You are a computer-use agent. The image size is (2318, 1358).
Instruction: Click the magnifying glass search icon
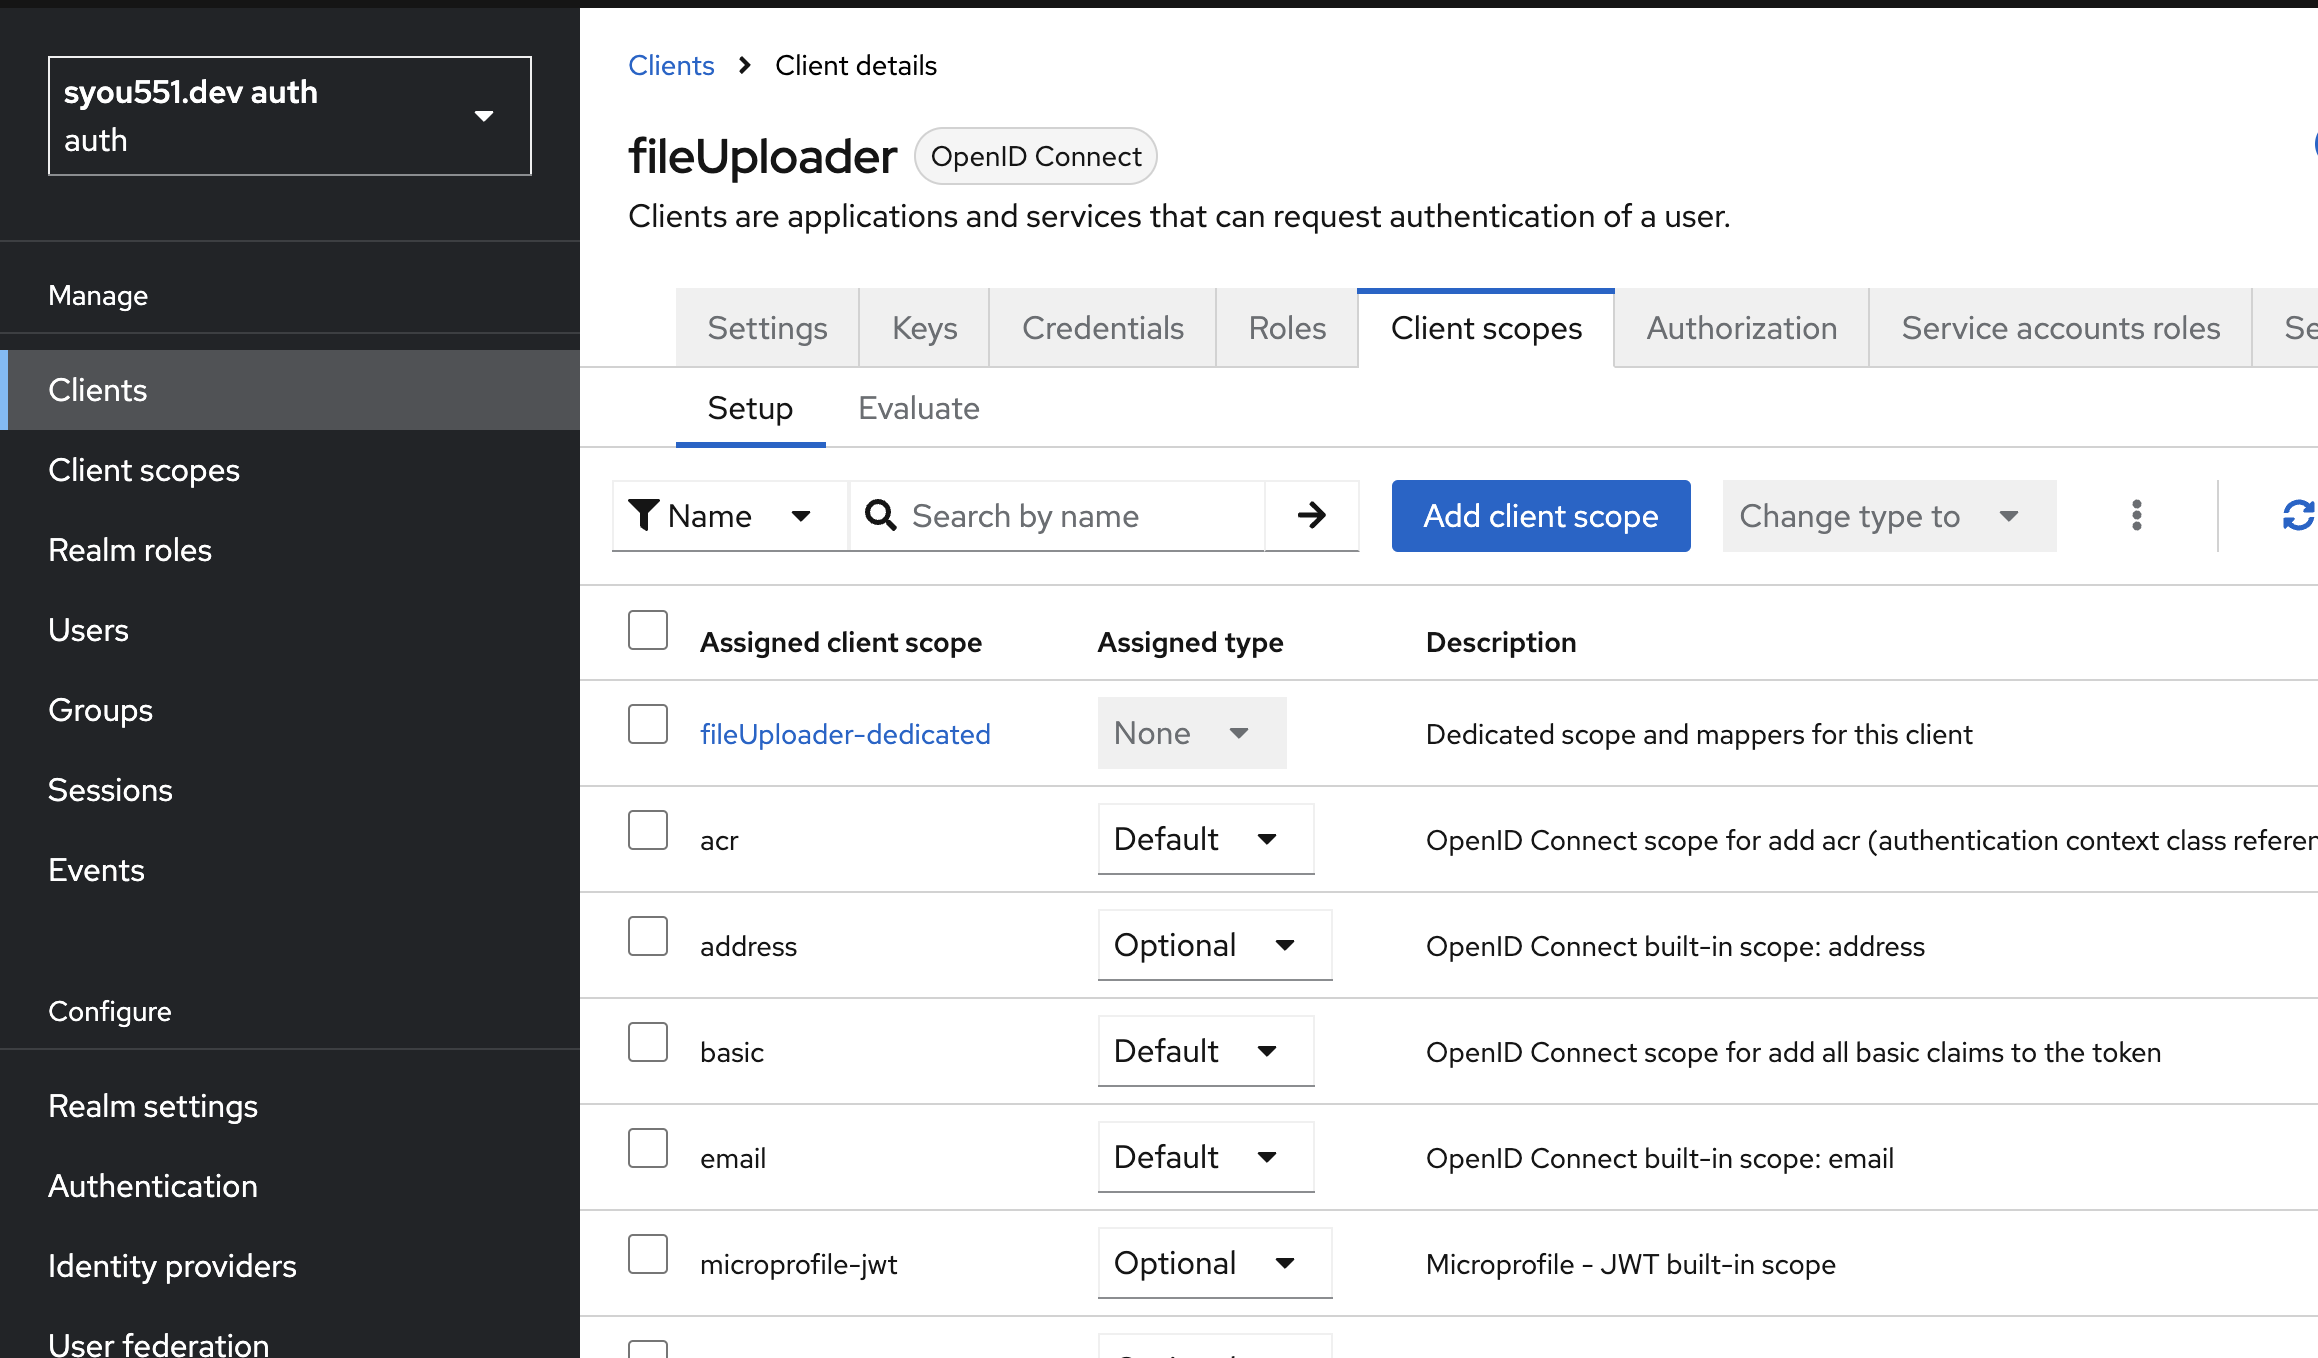(881, 516)
